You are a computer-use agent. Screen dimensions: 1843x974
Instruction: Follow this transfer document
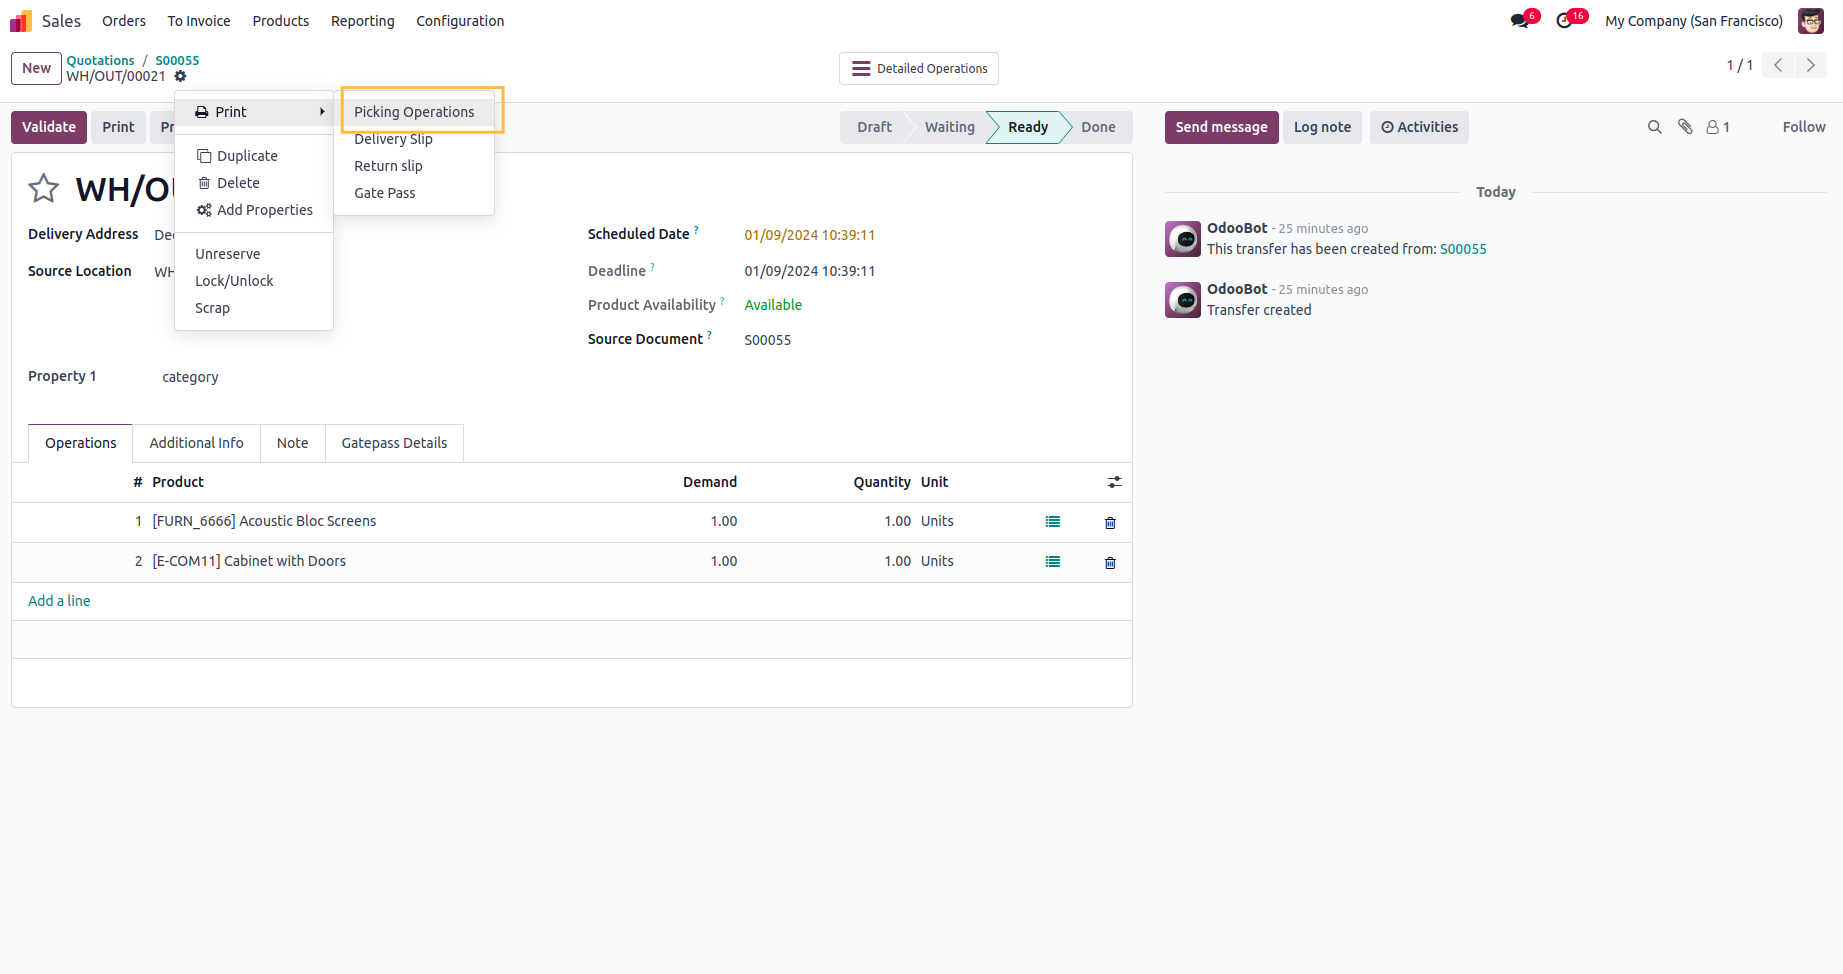(x=1803, y=127)
